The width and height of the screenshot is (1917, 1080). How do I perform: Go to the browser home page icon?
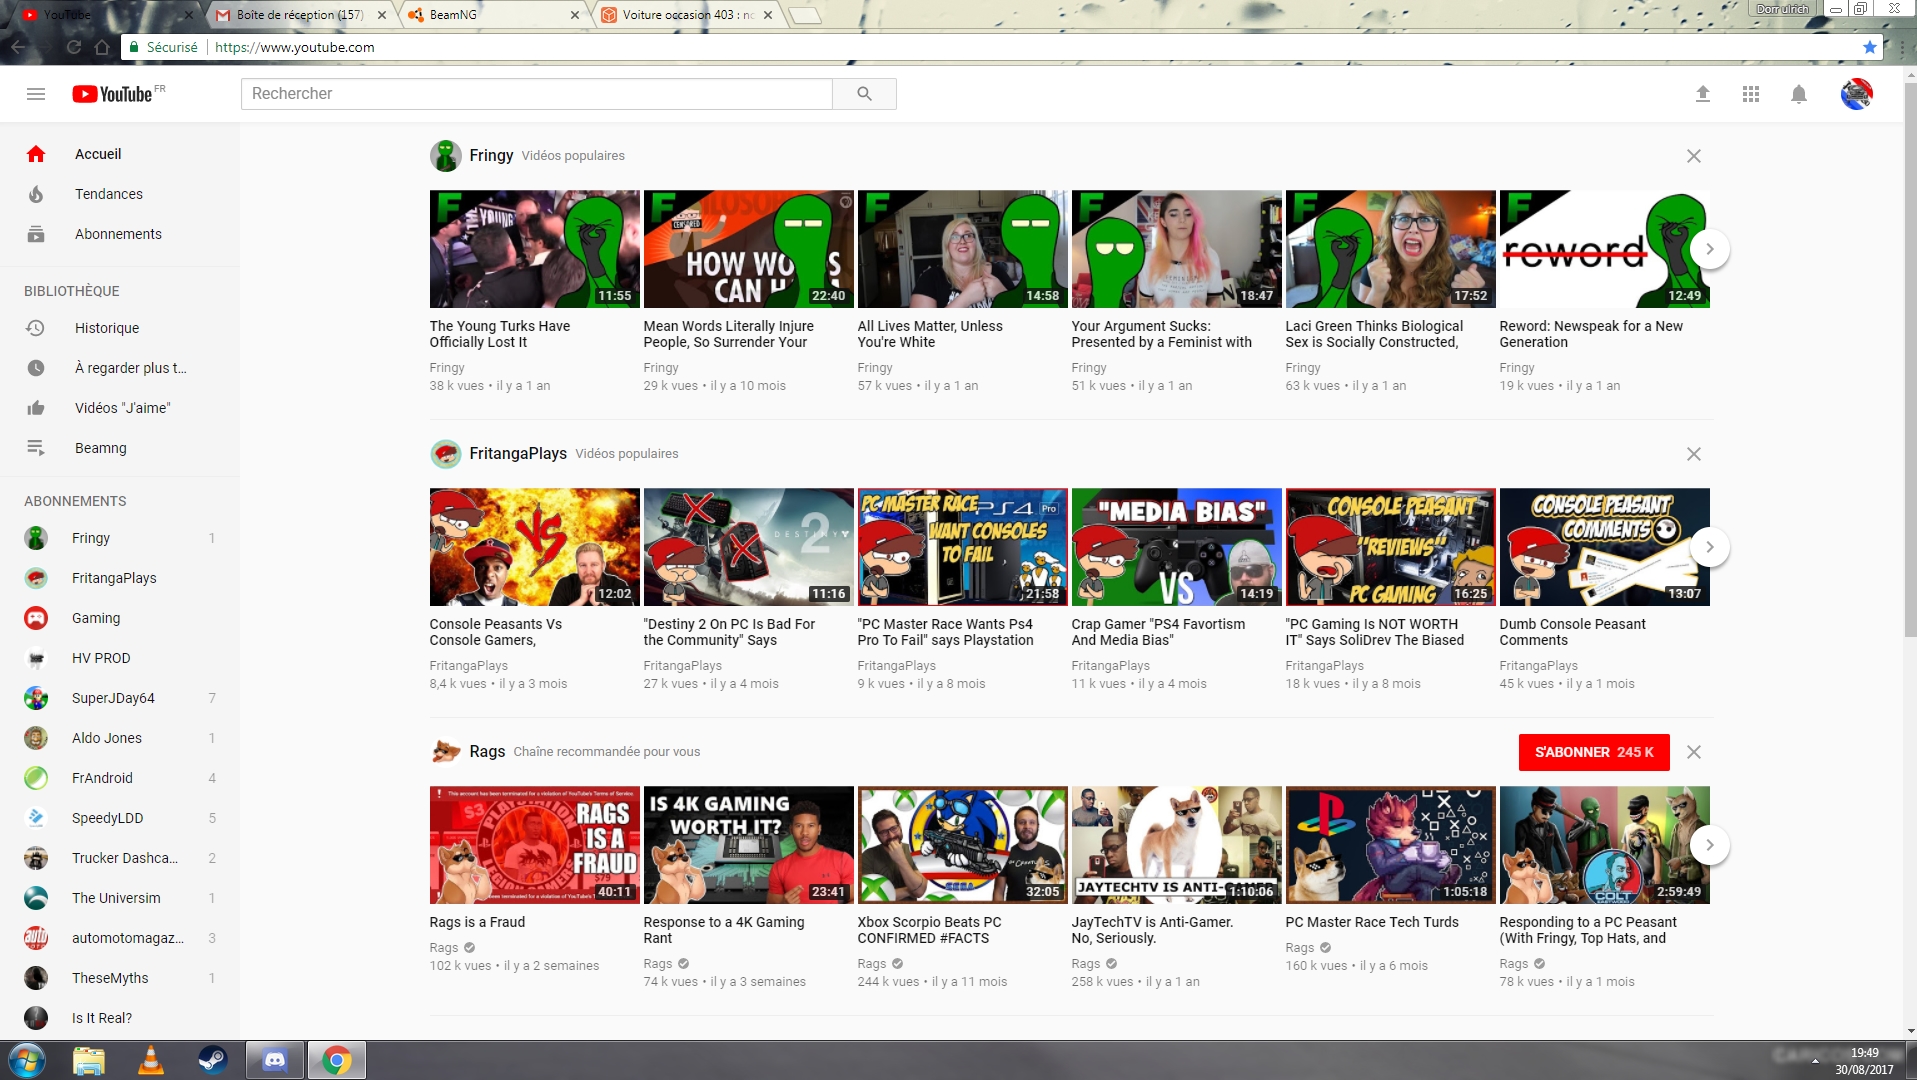point(102,47)
